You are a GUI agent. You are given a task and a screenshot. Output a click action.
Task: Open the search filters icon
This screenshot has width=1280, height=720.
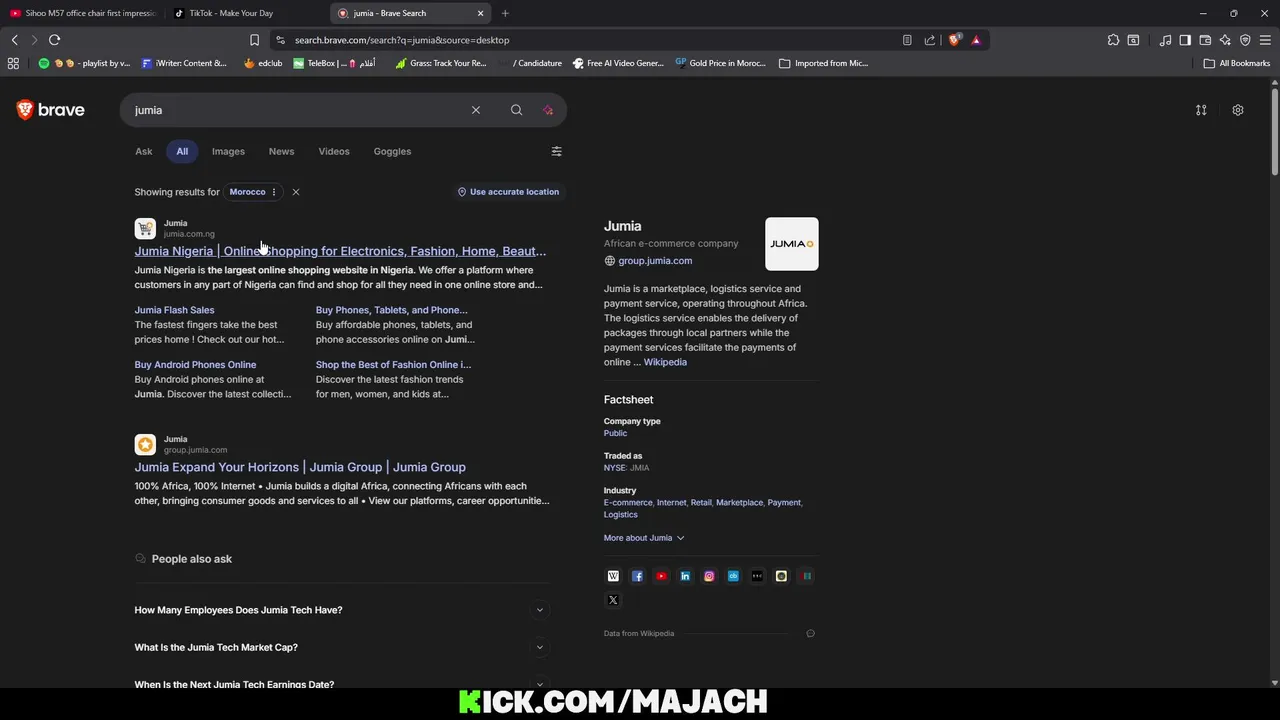pyautogui.click(x=557, y=151)
